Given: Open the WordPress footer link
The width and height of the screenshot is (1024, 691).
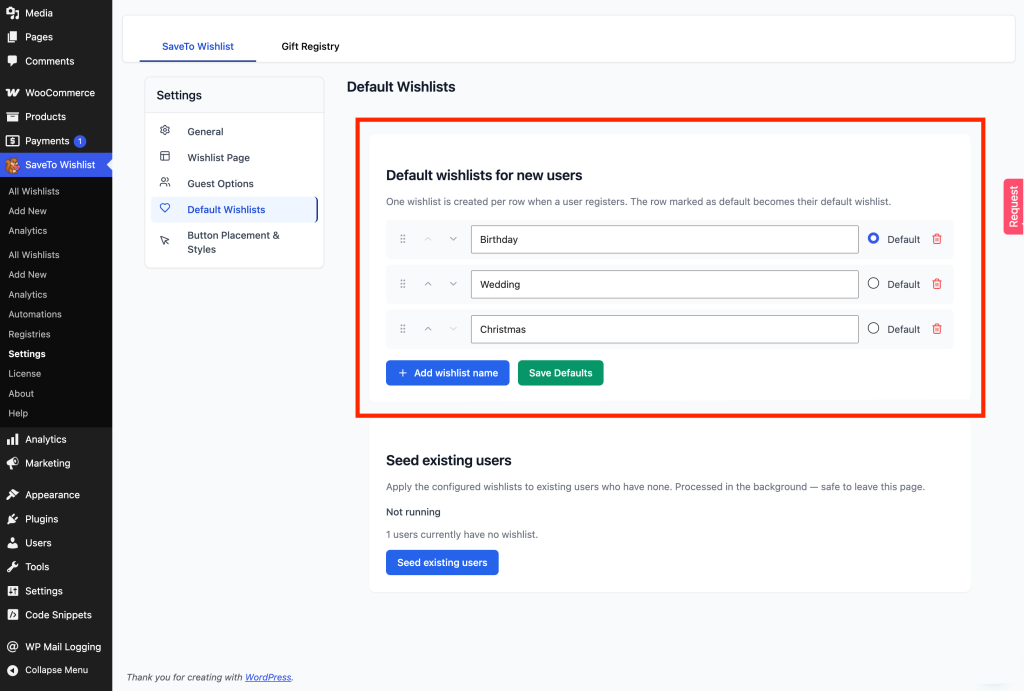Looking at the screenshot, I should [268, 677].
